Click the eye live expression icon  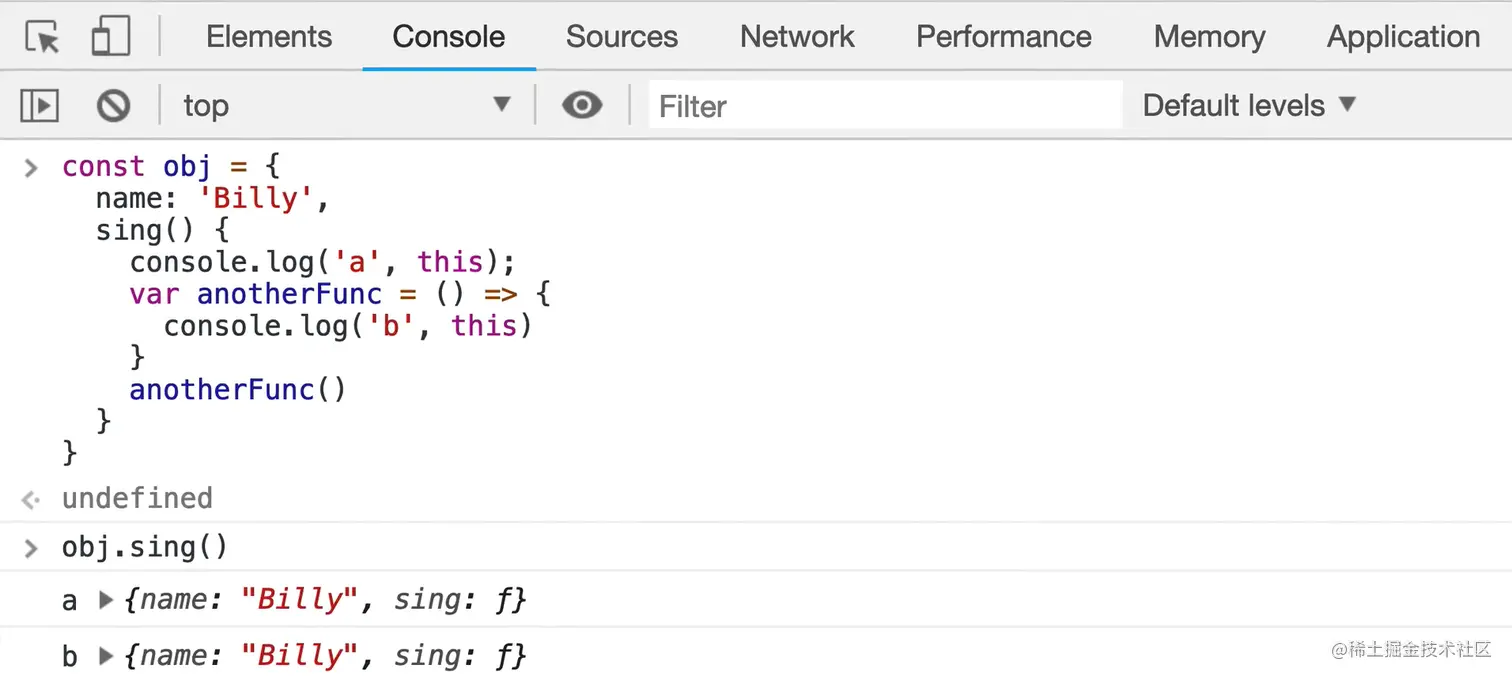582,105
